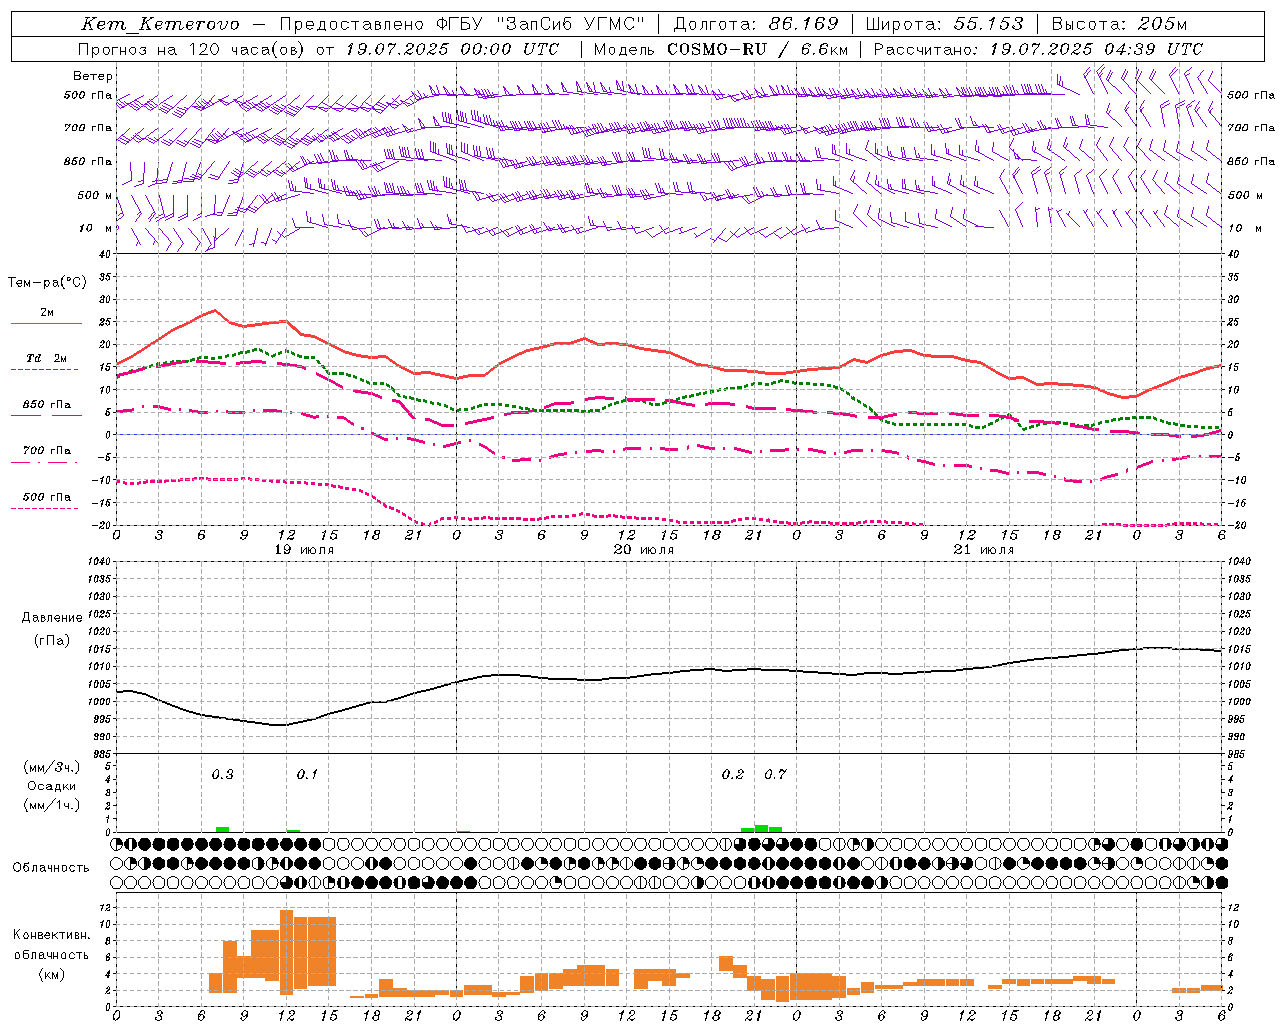
Task: Click the Высота: 205м value
Action: coord(1117,24)
